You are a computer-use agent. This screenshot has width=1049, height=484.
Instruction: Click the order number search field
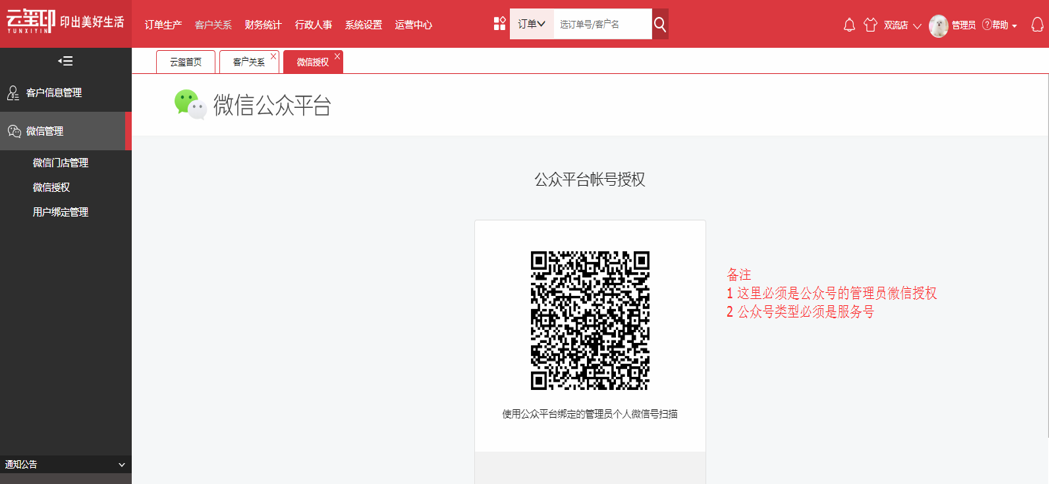tap(603, 24)
